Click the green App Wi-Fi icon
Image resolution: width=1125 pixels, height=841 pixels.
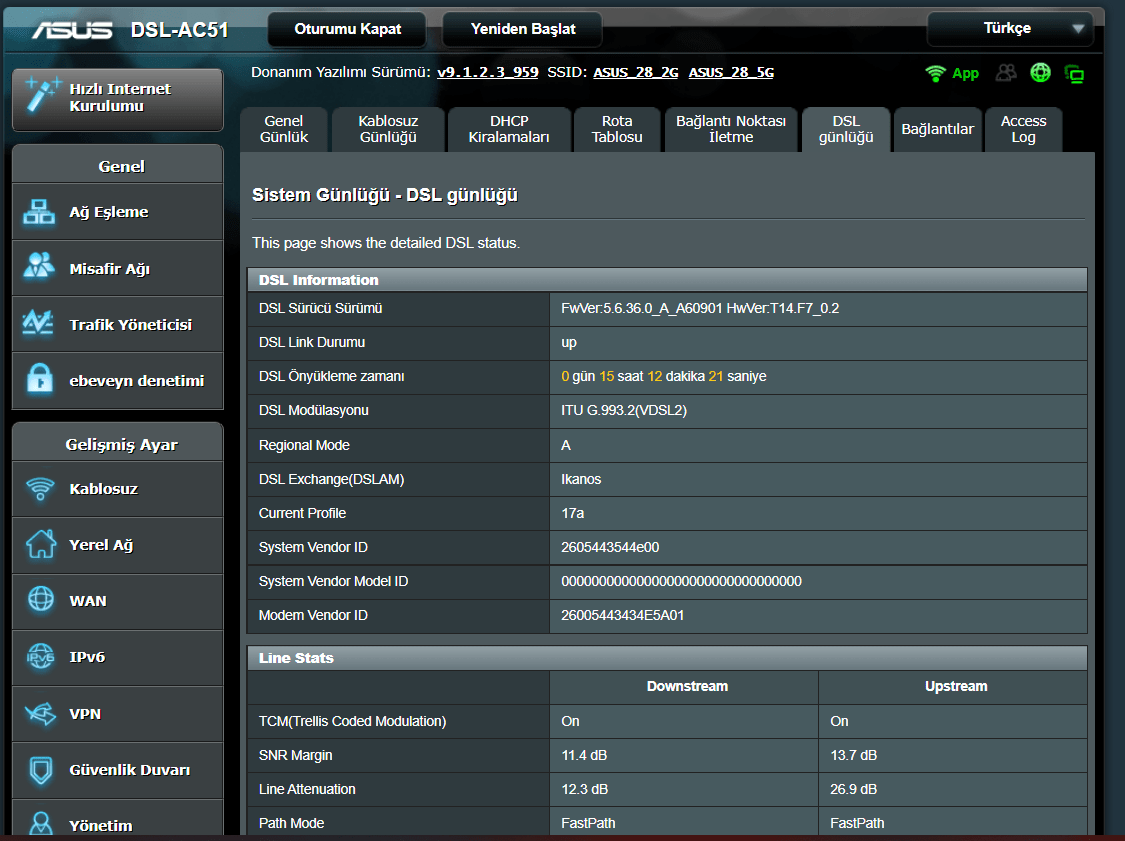tap(936, 73)
